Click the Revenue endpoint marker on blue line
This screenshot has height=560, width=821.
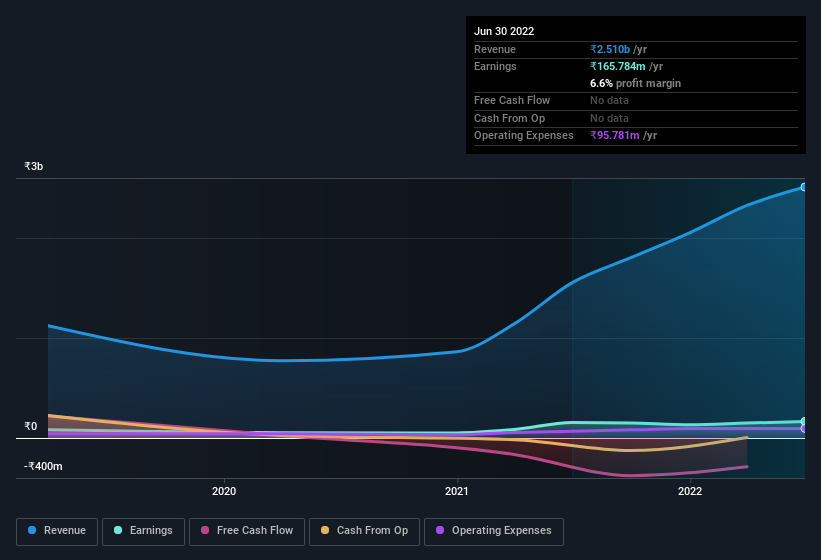pos(804,187)
